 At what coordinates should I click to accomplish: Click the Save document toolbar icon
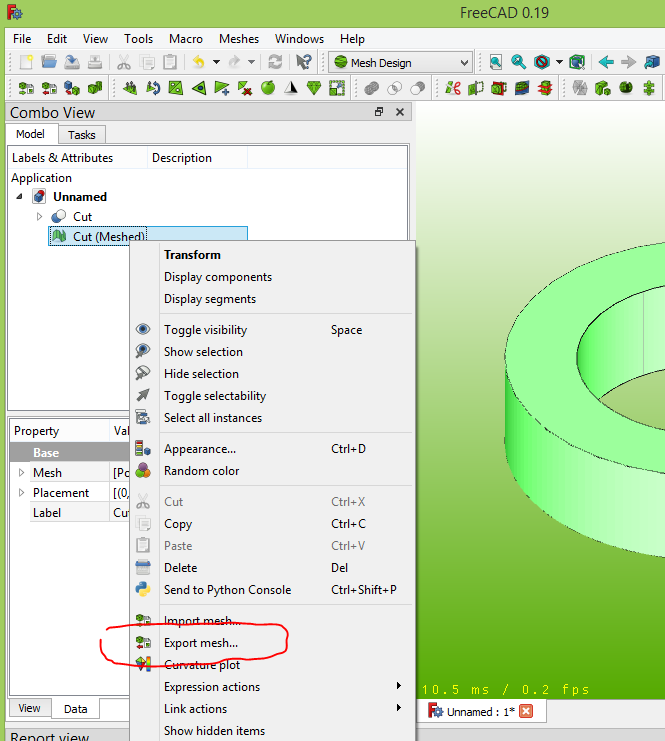click(72, 62)
